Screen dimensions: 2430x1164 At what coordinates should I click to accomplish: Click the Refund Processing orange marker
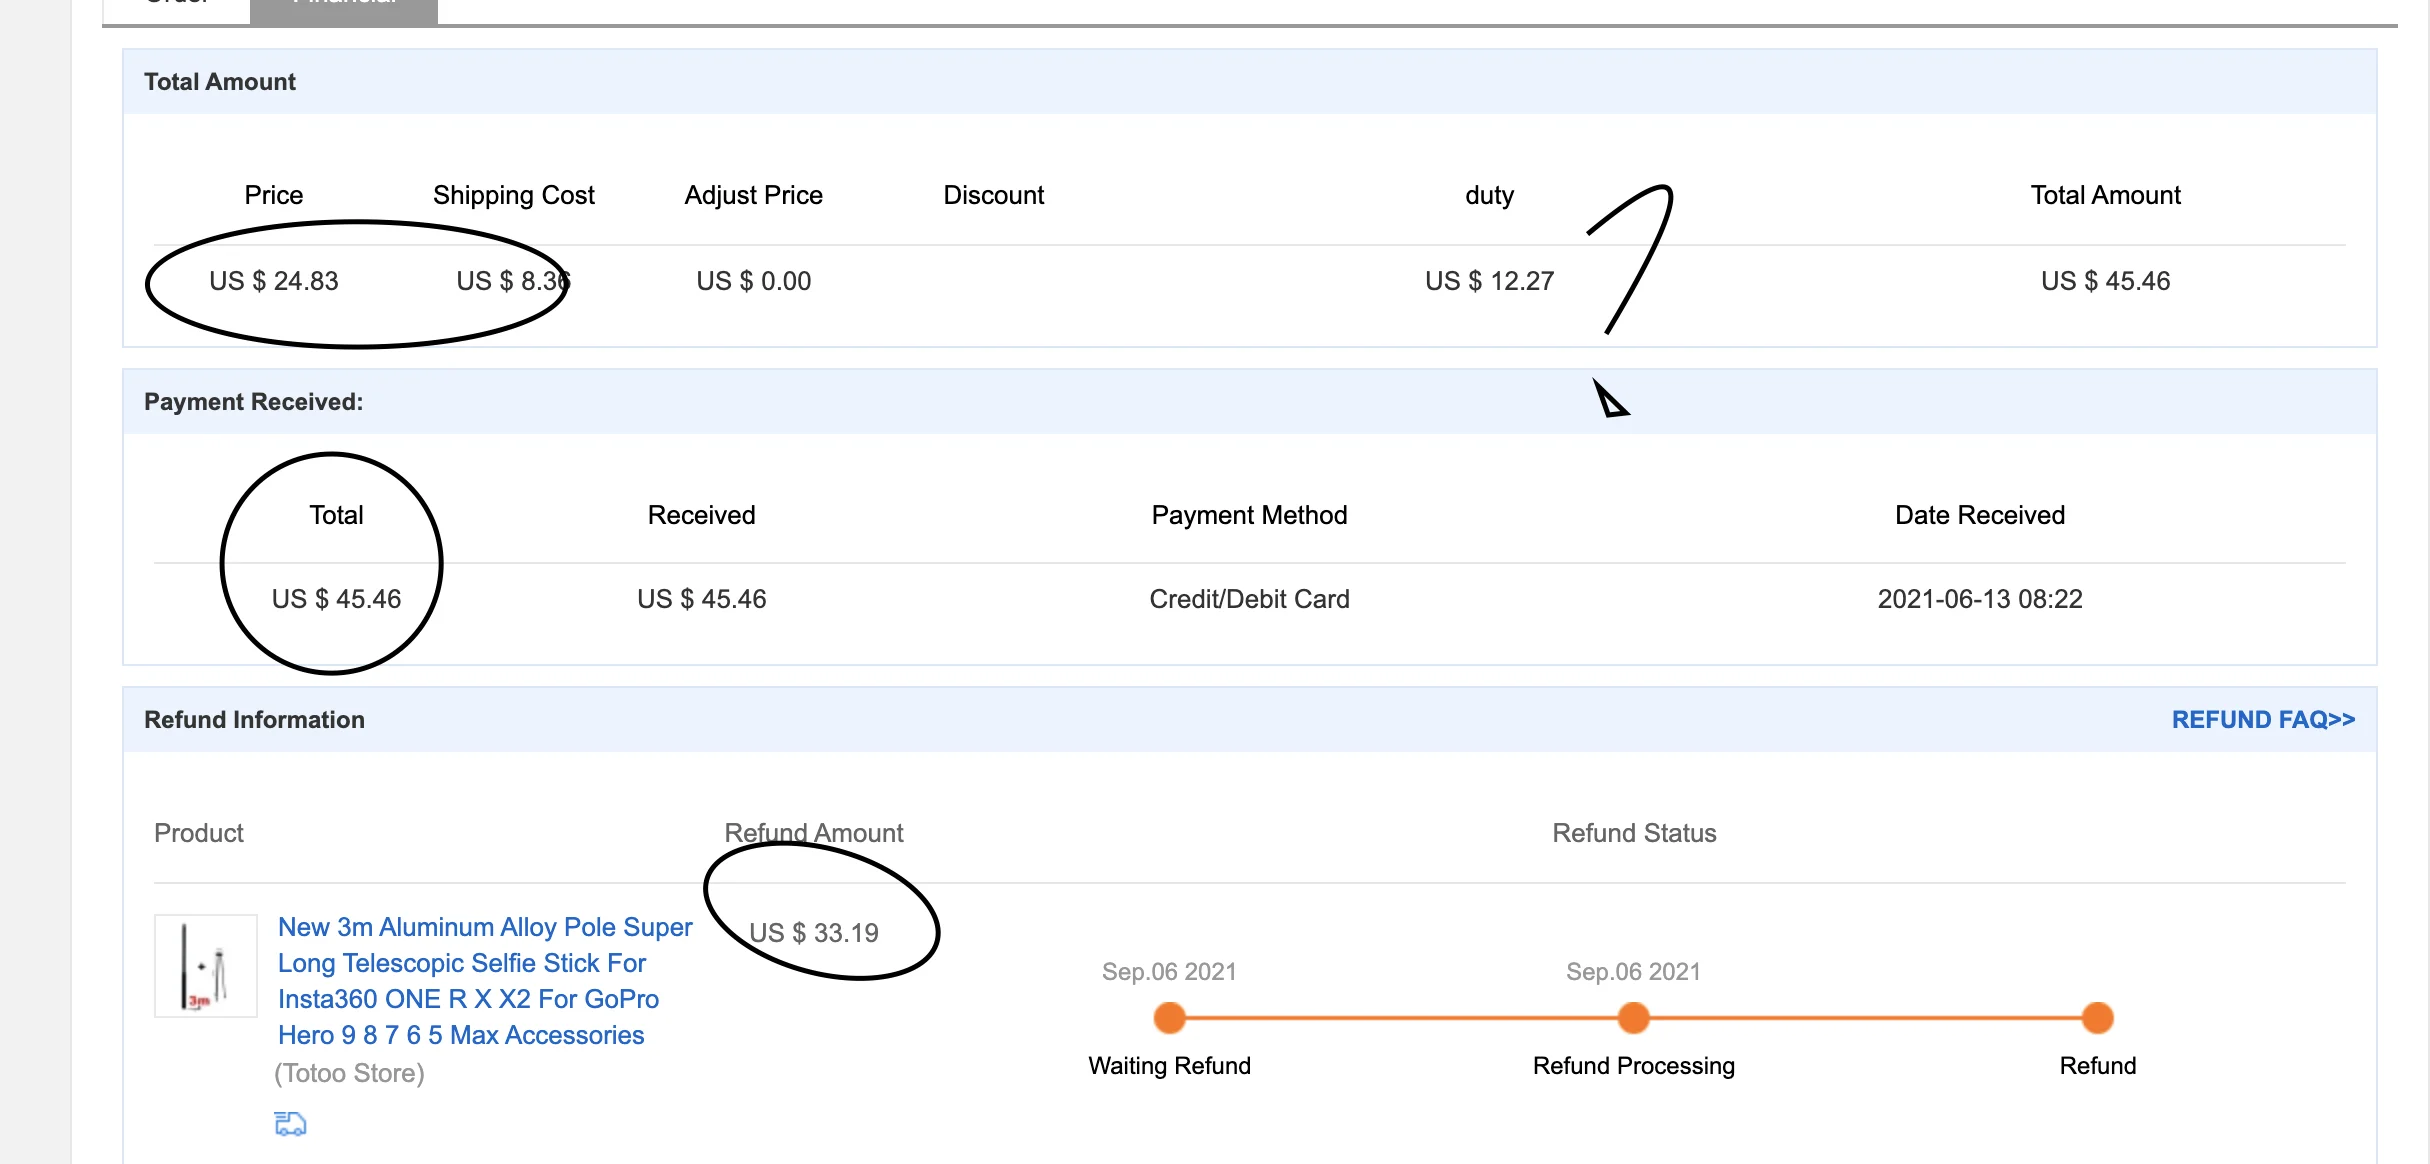coord(1633,1018)
